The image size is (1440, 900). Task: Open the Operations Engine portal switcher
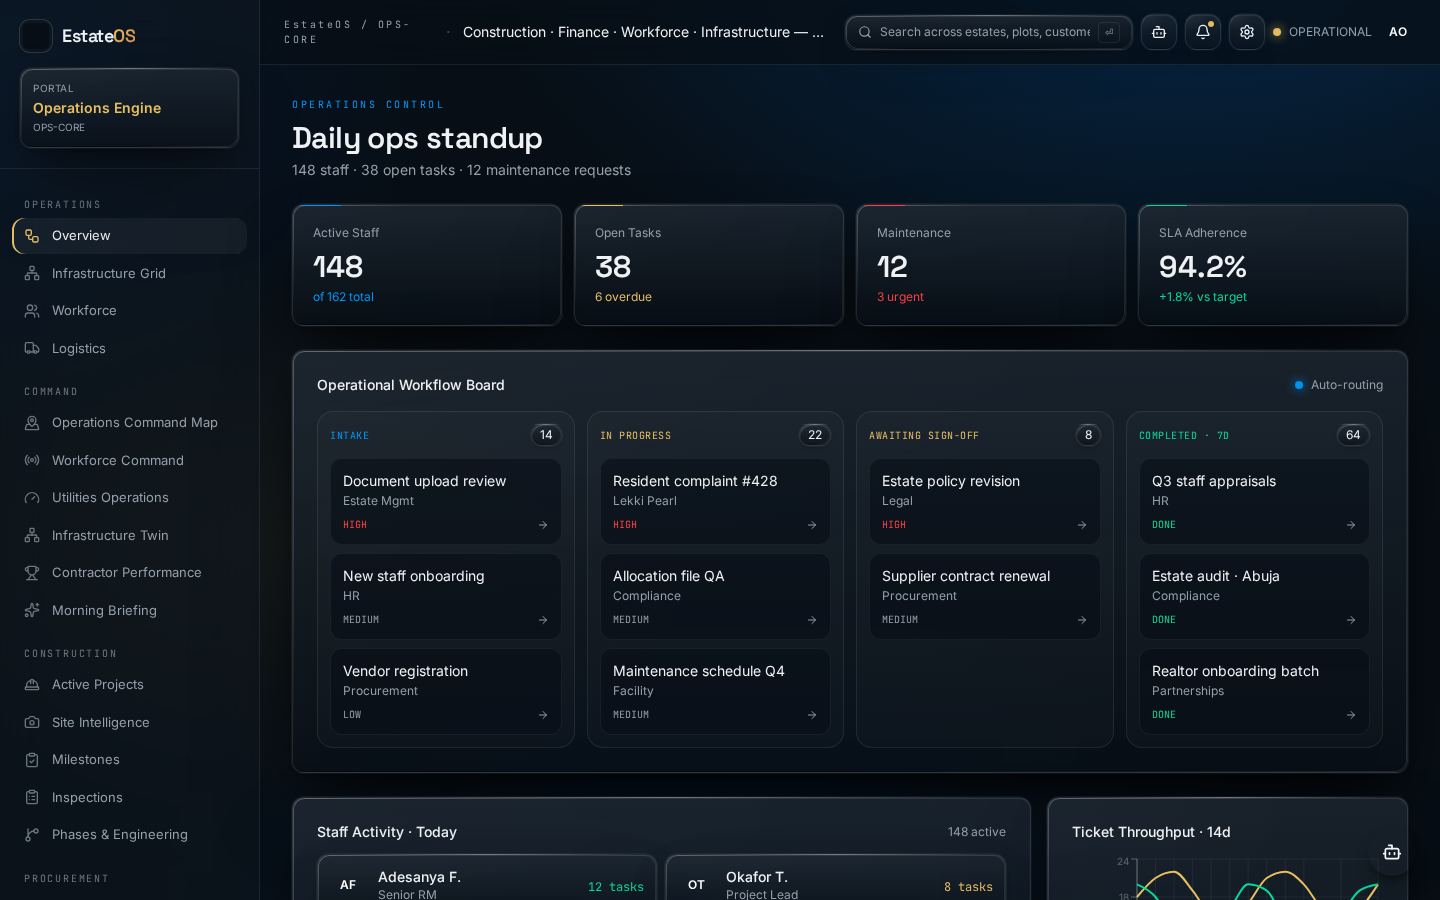click(129, 108)
